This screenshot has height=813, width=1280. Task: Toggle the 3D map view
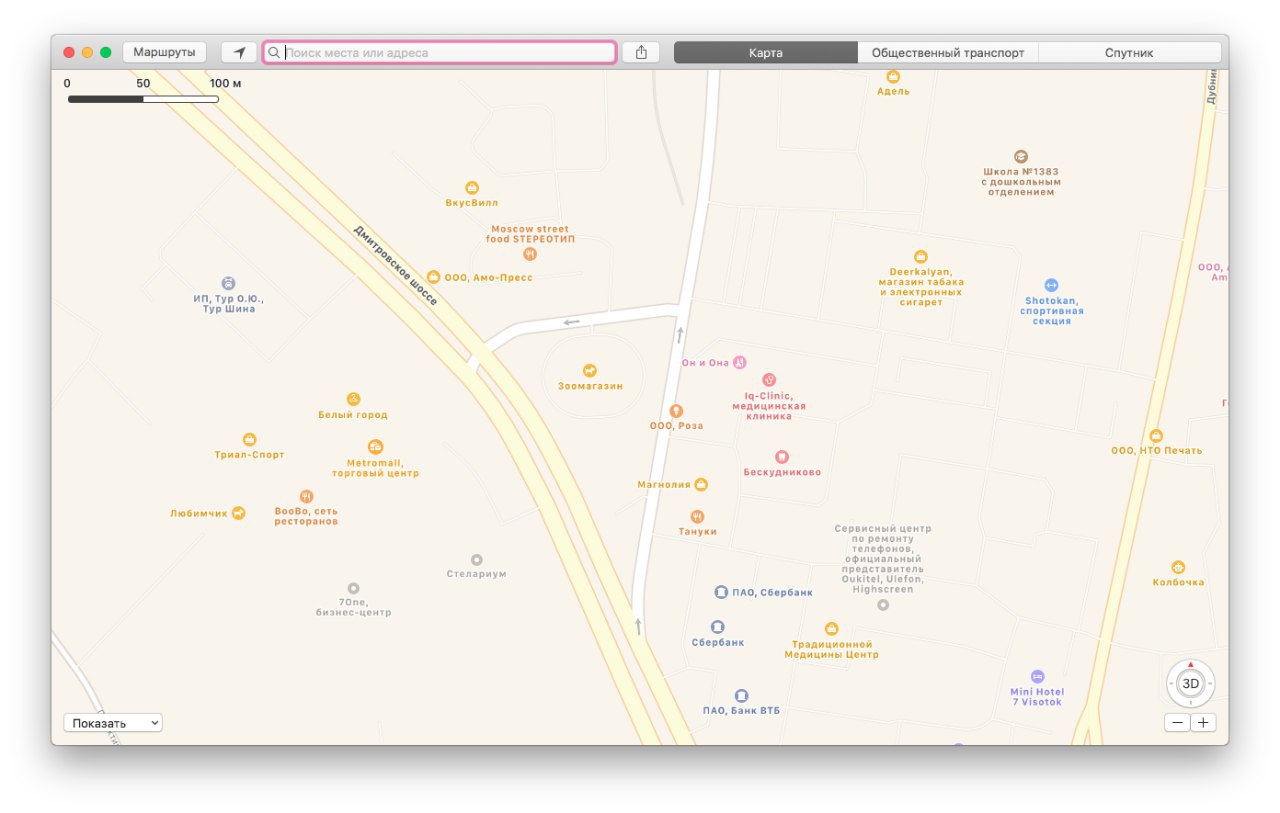coord(1191,684)
